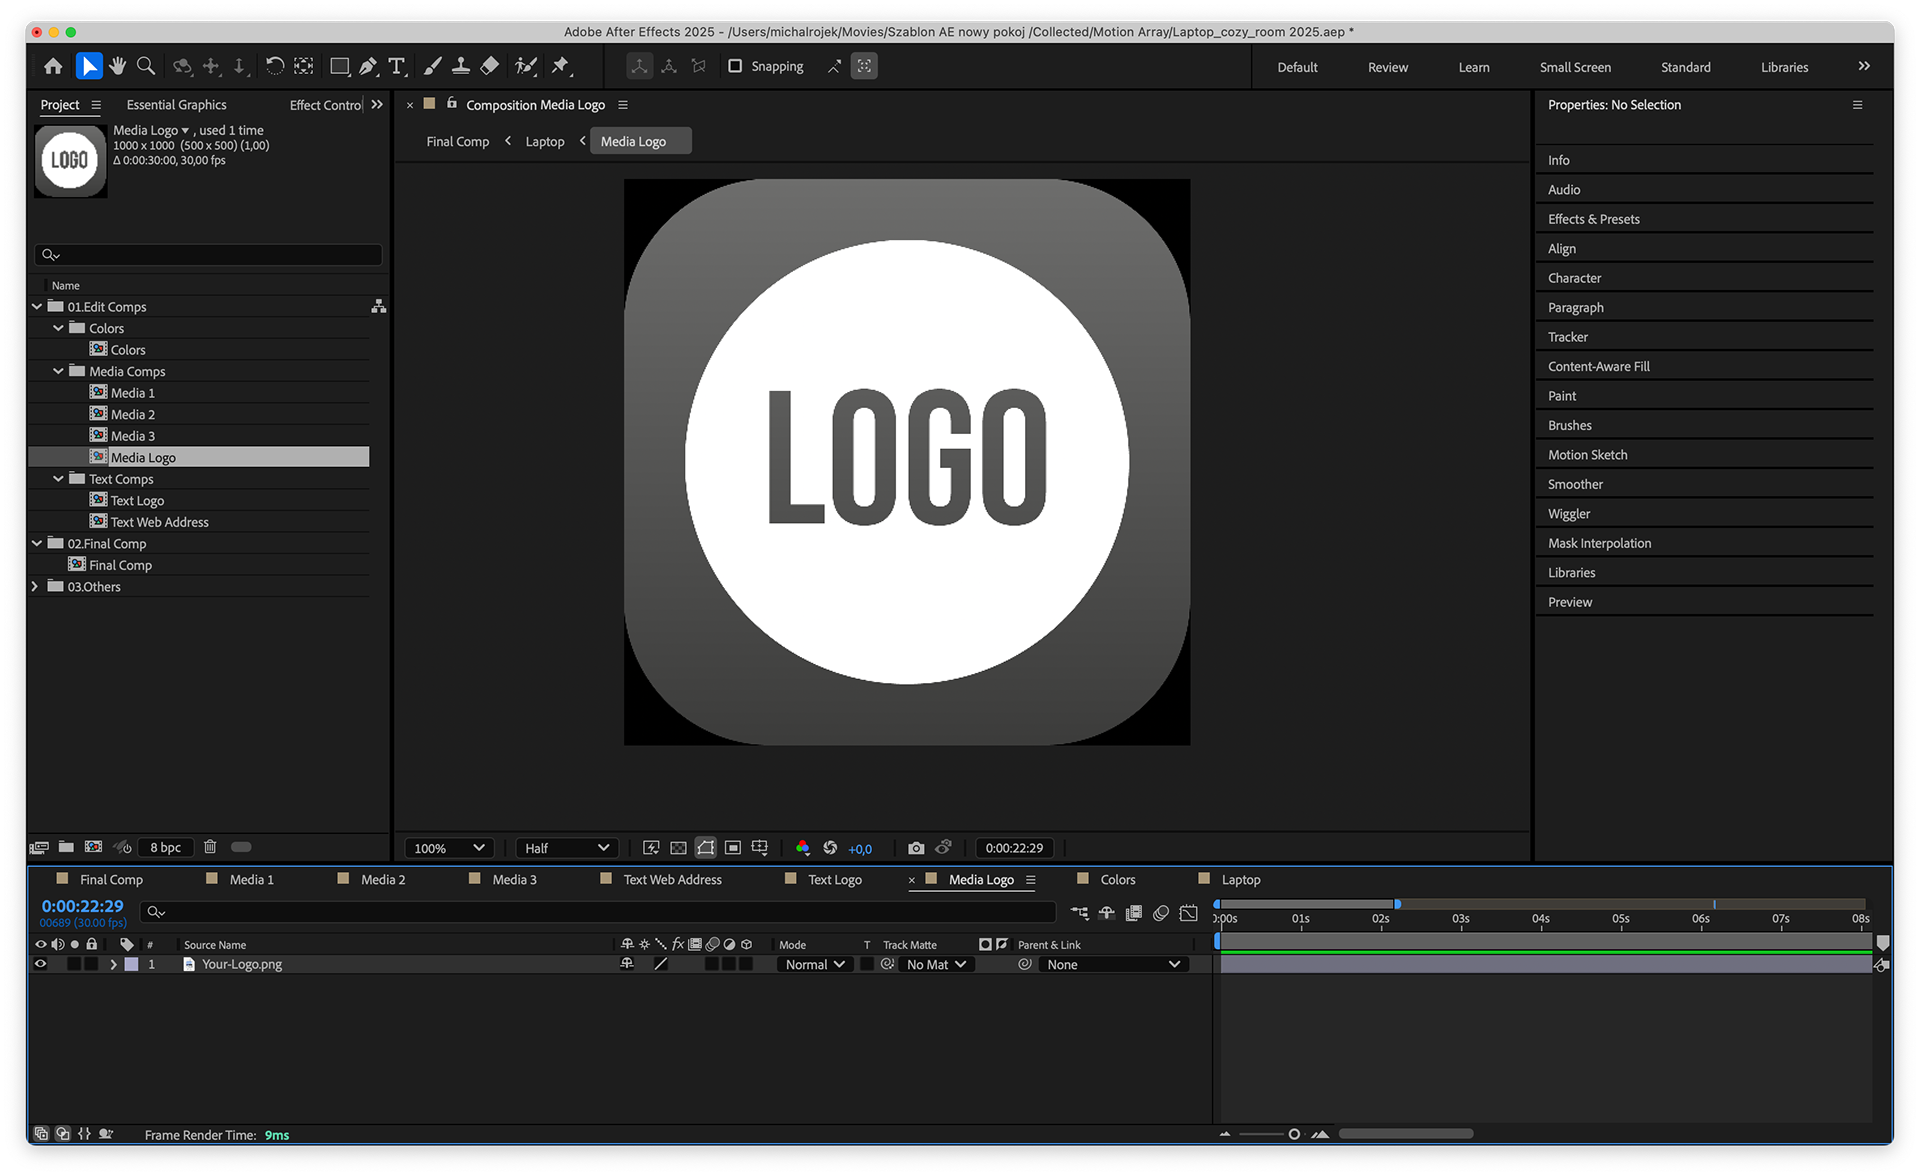
Task: Delete selected item with trash icon
Action: (210, 847)
